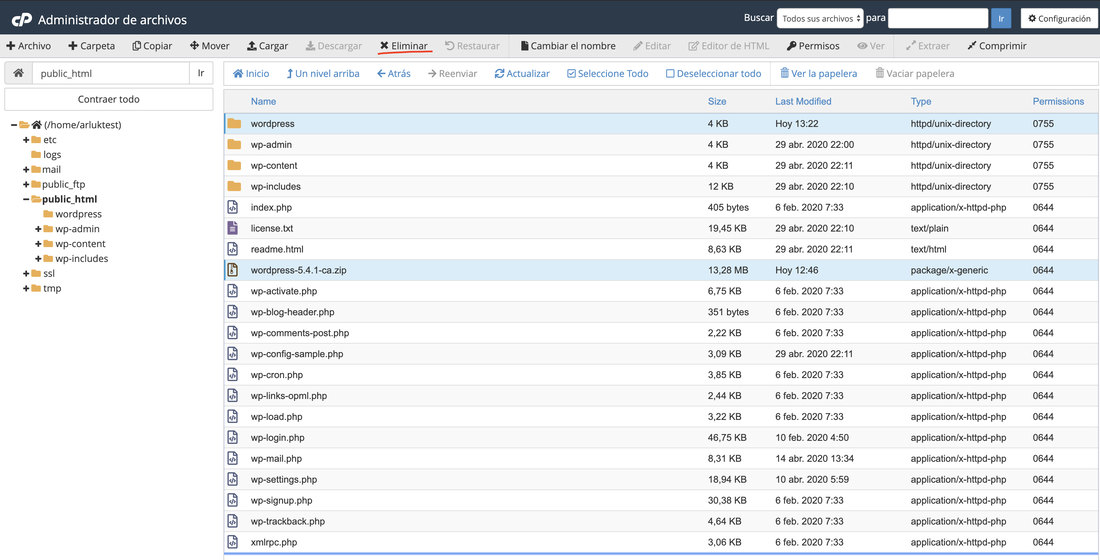This screenshot has width=1100, height=560.
Task: Expand the etc folder in tree
Action: [26, 140]
